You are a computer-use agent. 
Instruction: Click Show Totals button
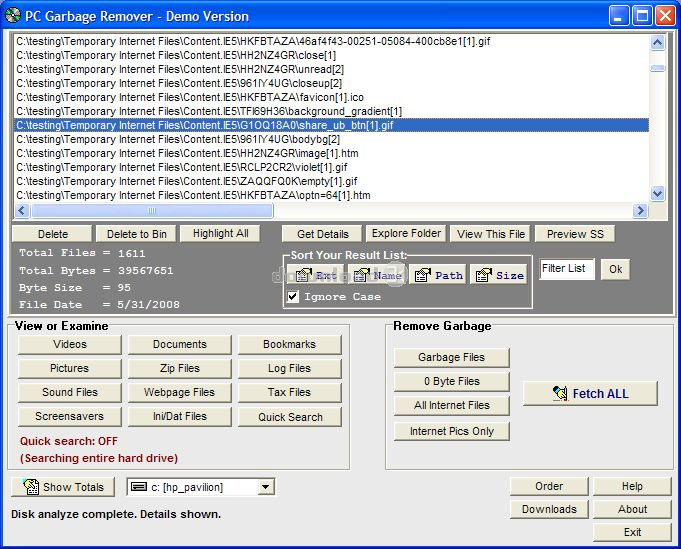[63, 487]
